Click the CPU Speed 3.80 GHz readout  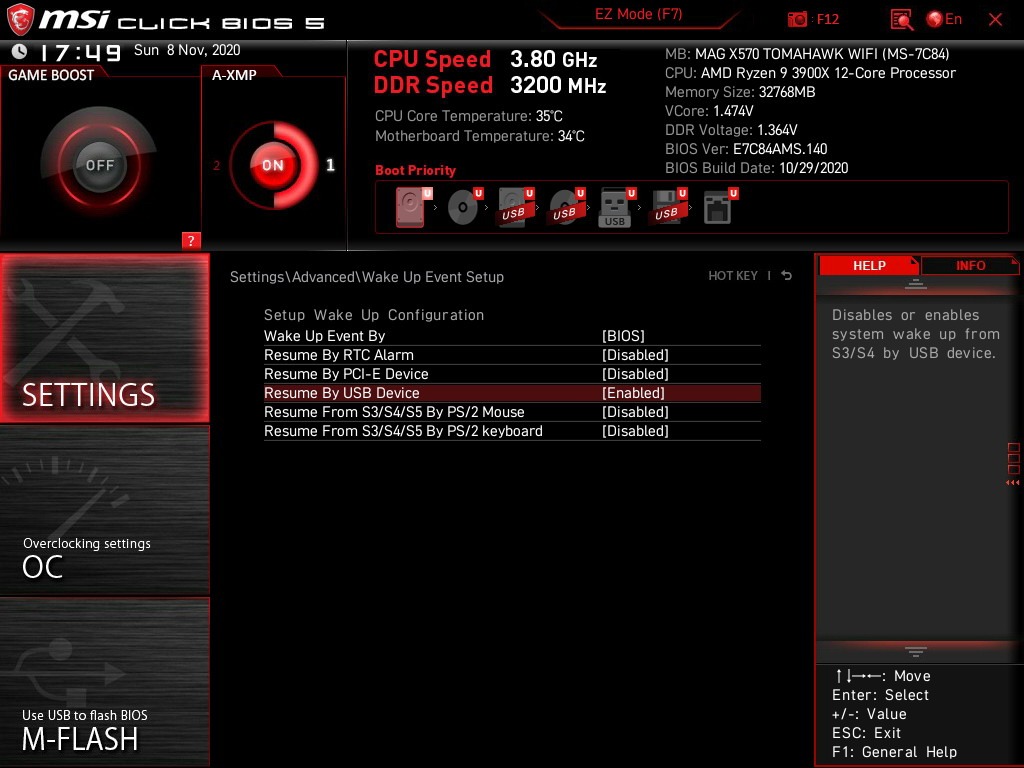(485, 59)
